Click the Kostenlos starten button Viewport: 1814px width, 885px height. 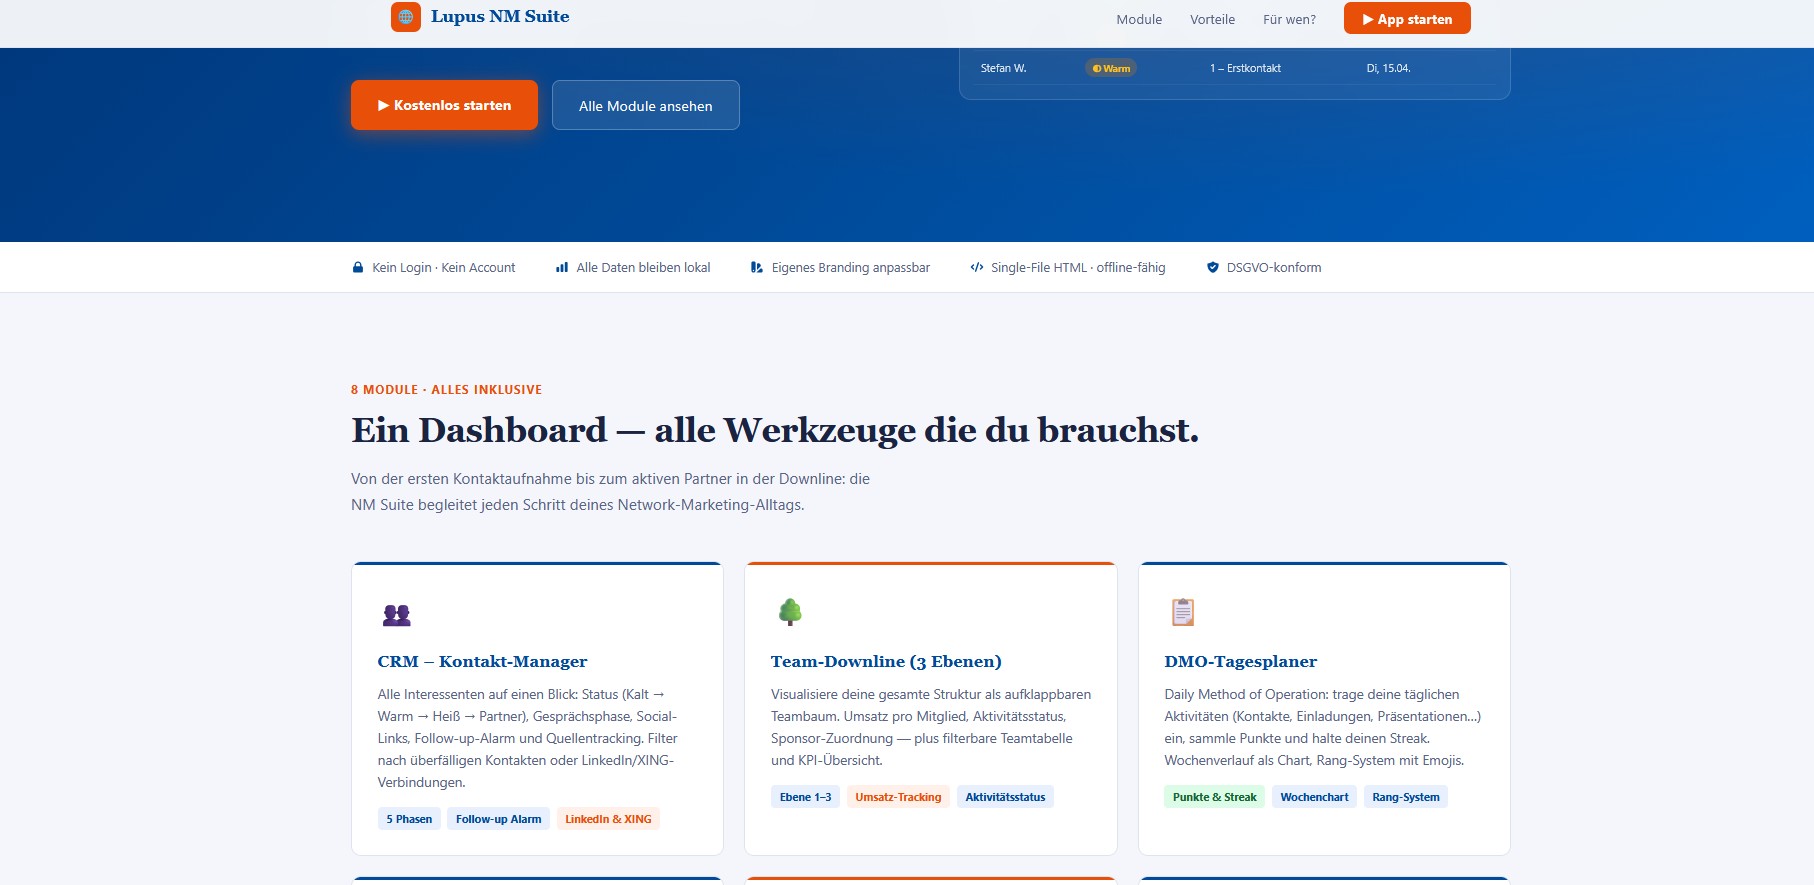pyautogui.click(x=444, y=105)
